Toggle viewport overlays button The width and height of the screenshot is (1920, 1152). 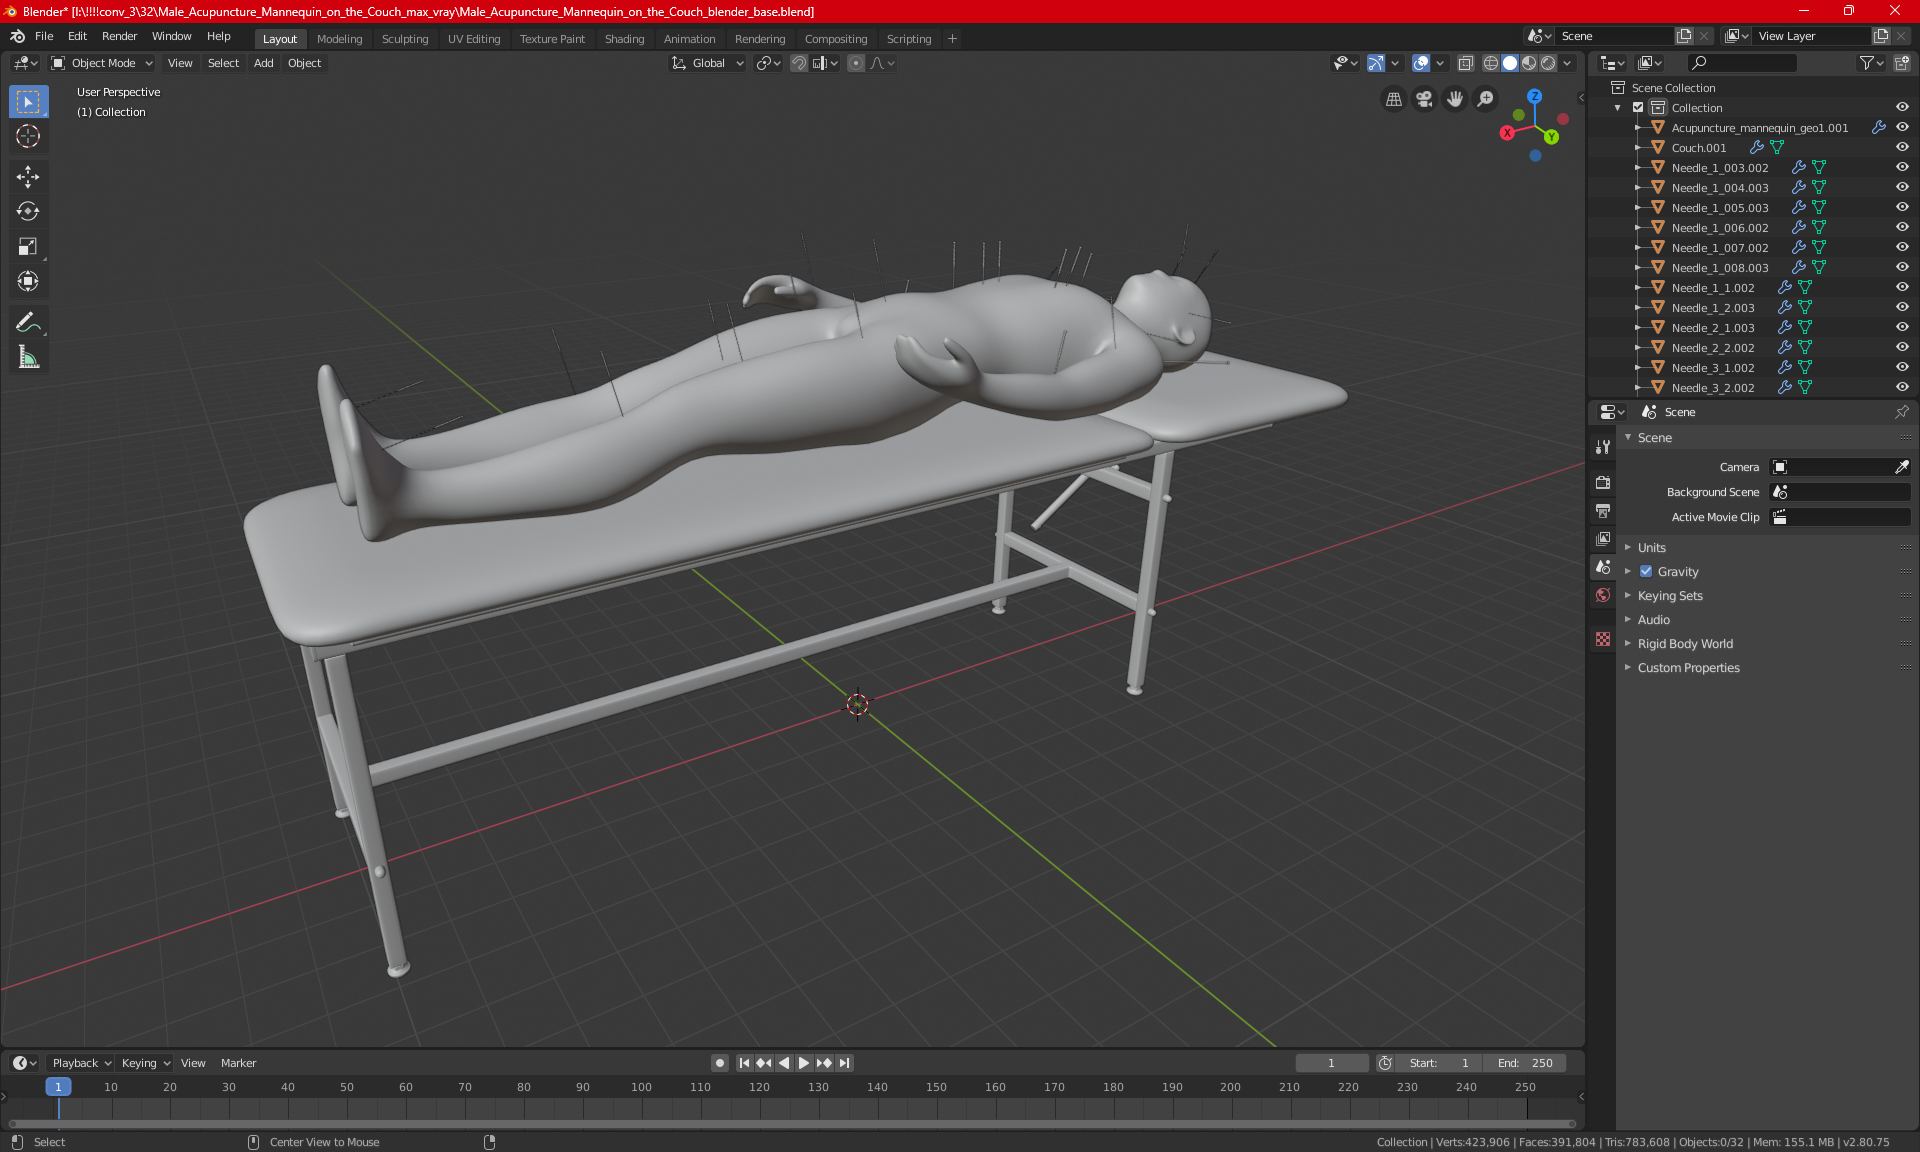(x=1421, y=63)
